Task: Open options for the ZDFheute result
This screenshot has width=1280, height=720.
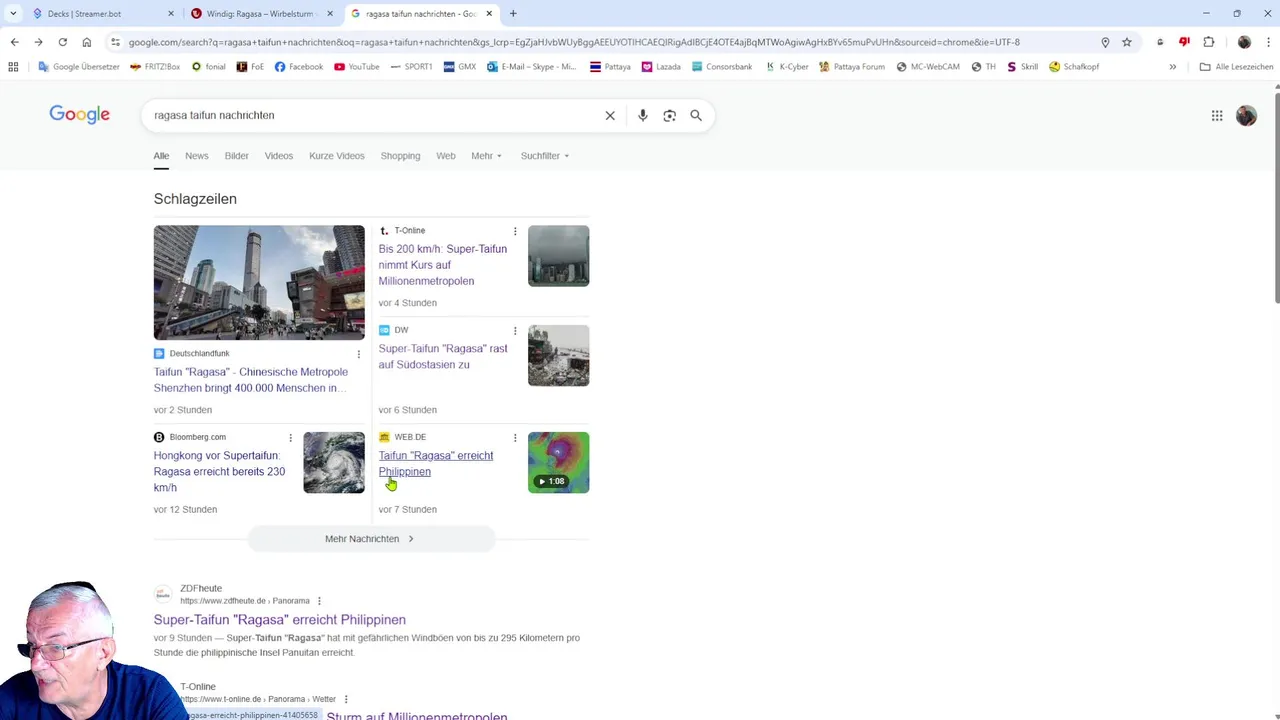Action: point(320,601)
